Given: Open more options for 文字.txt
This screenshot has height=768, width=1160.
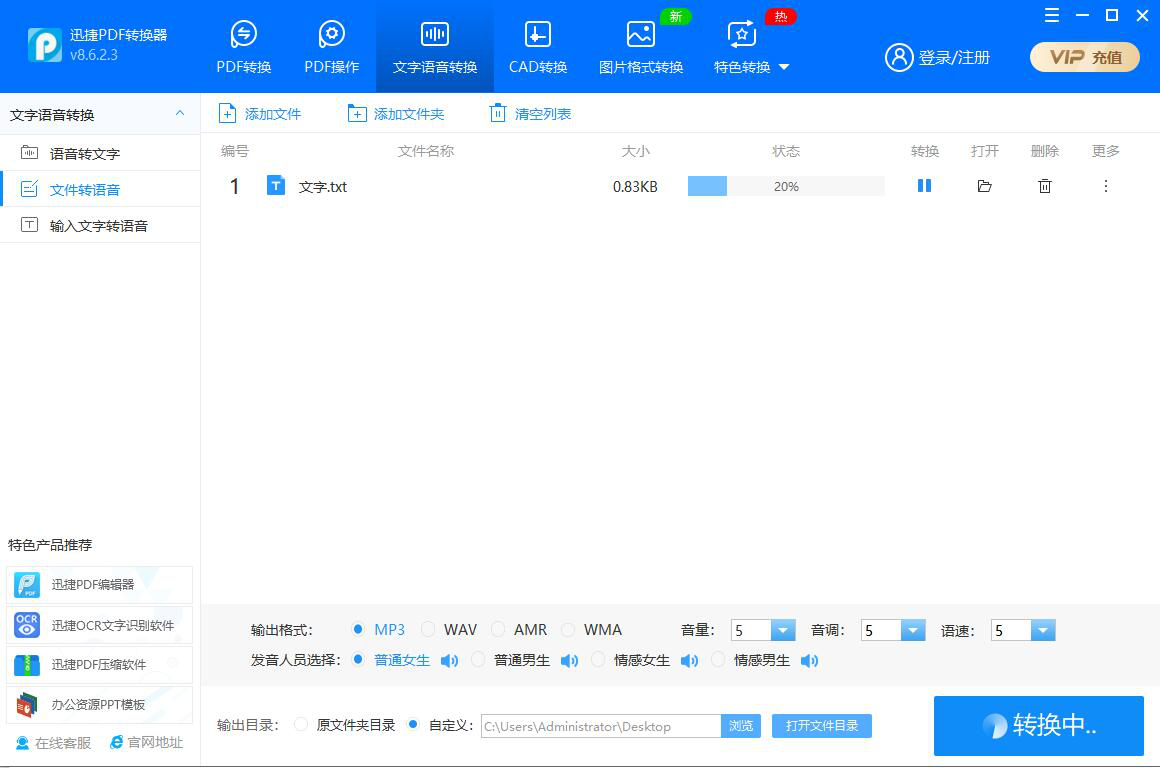Looking at the screenshot, I should coord(1105,186).
